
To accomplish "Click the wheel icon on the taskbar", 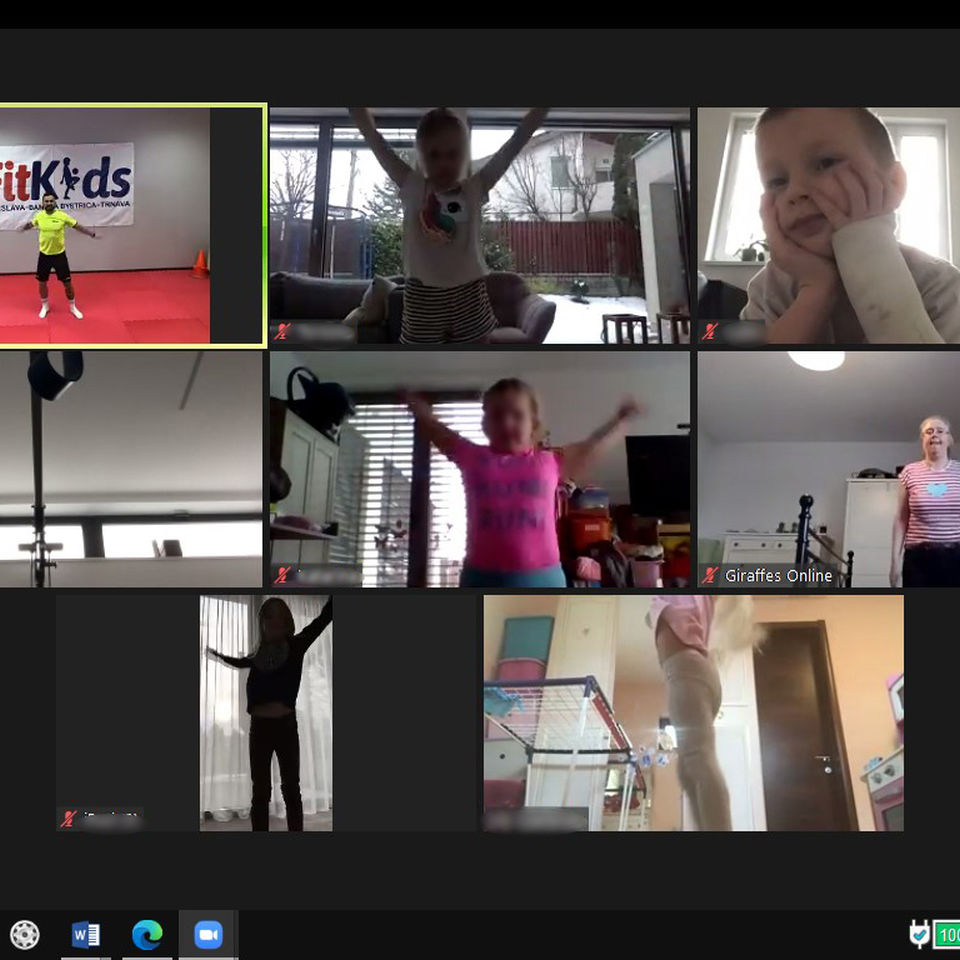I will (26, 934).
